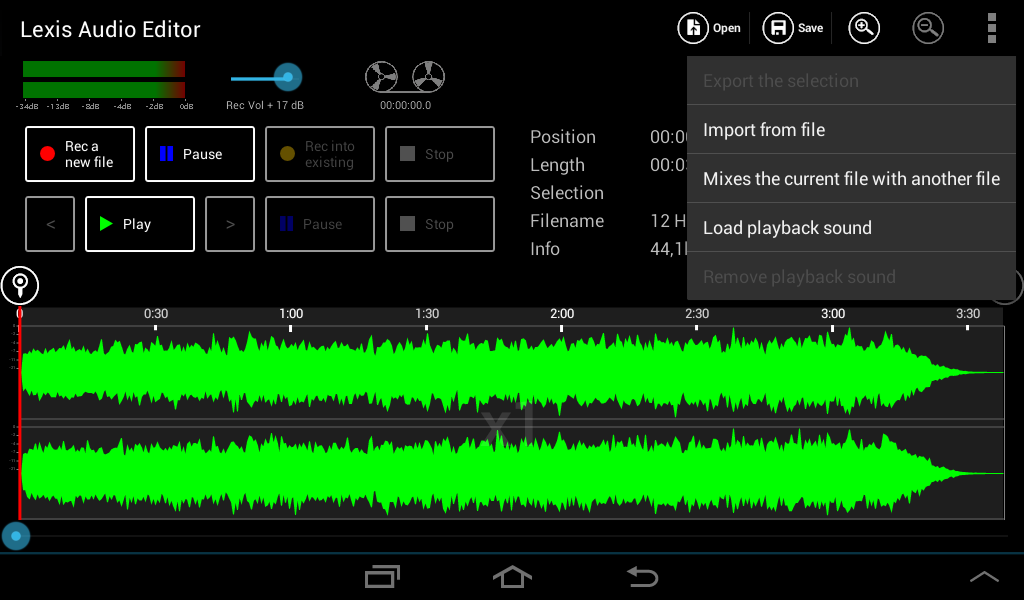Click the 0:30 mark on the timeline ruler
Image resolution: width=1024 pixels, height=600 pixels.
156,314
